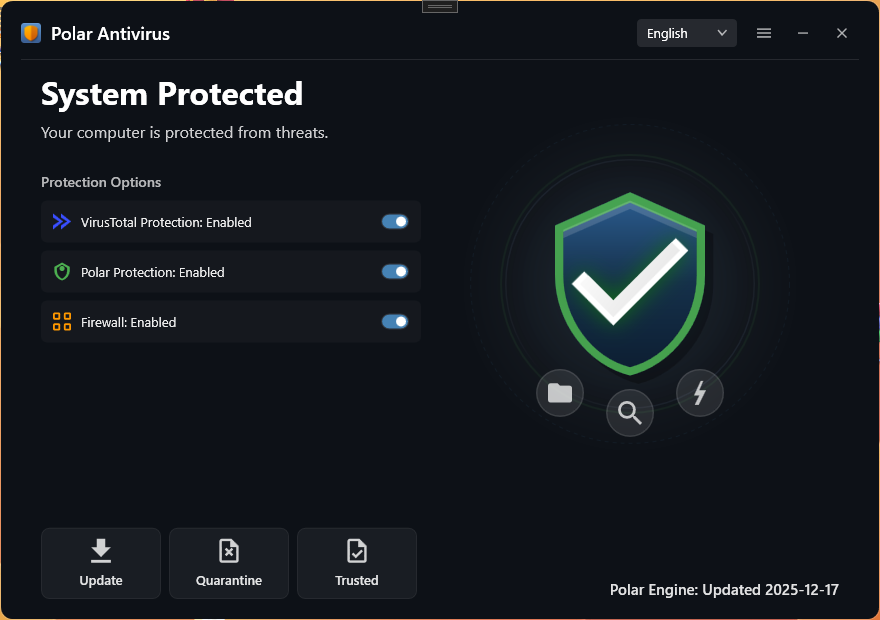Click the System Protected heading
The image size is (880, 620).
pyautogui.click(x=172, y=94)
